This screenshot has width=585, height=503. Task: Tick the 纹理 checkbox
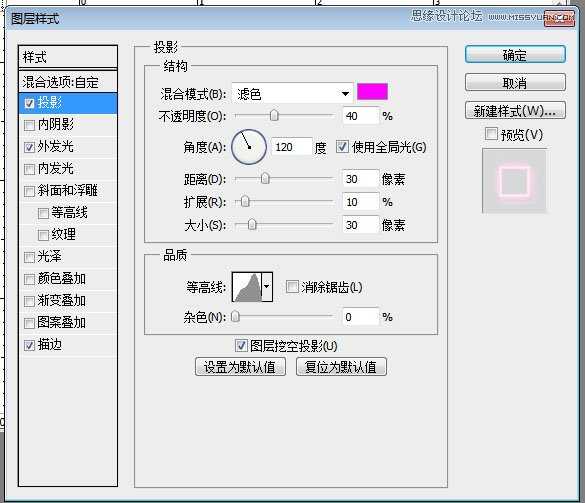click(x=43, y=235)
